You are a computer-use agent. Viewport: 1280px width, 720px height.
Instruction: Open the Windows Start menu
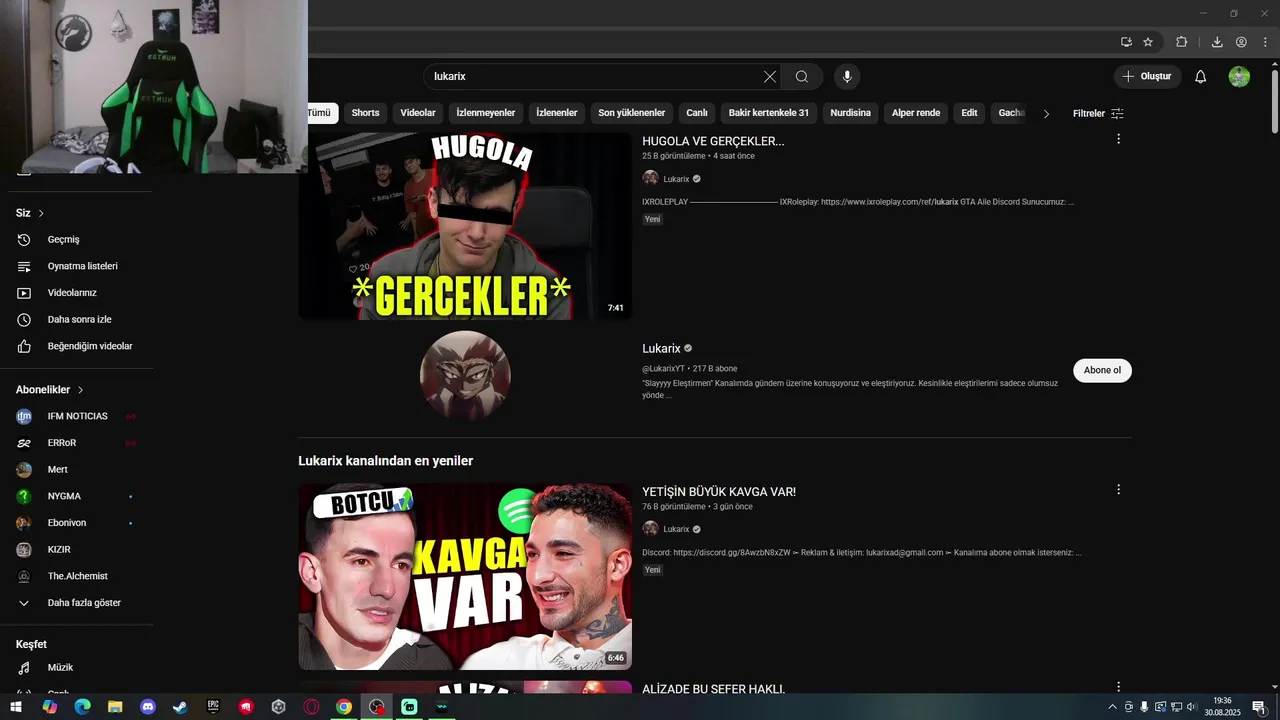pos(16,707)
